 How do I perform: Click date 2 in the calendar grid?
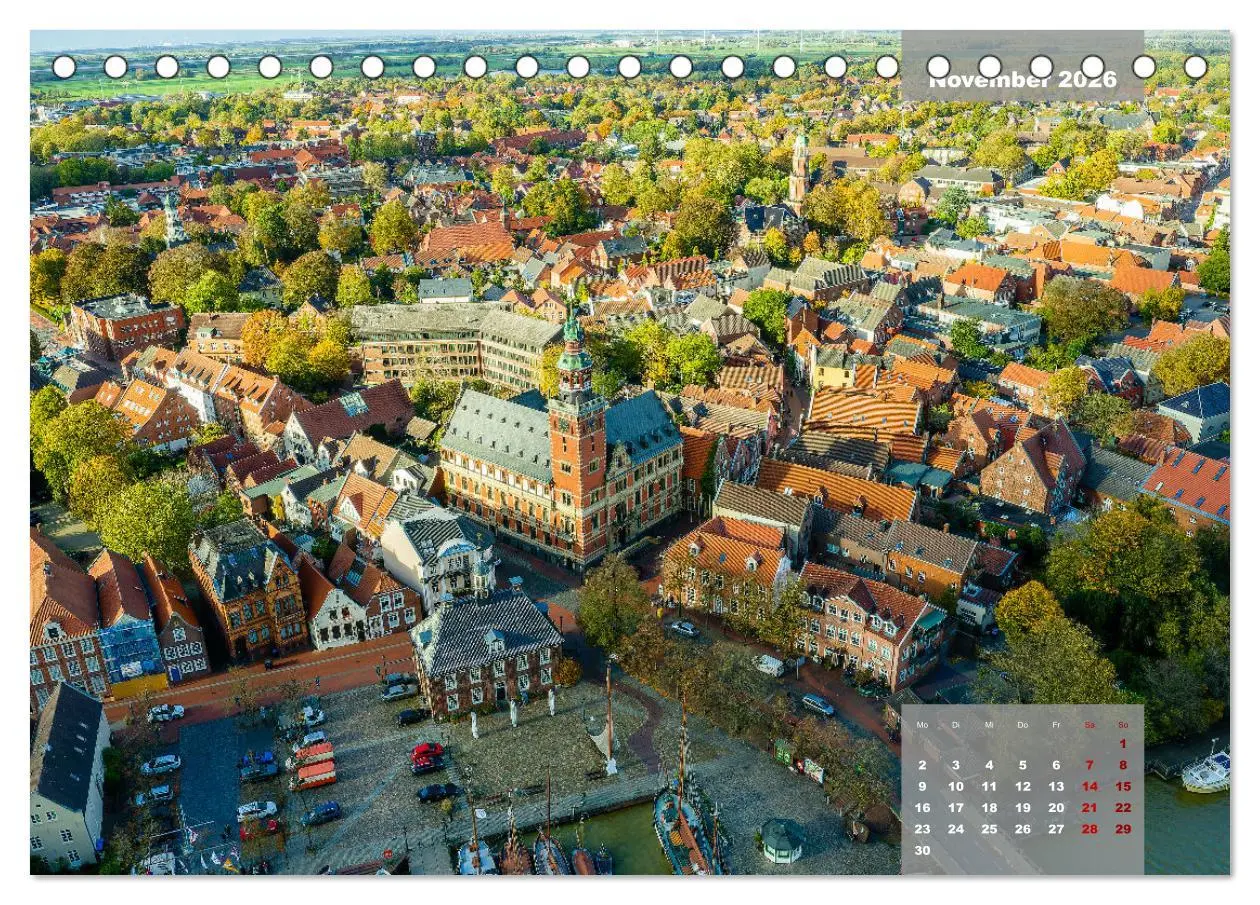coord(922,765)
